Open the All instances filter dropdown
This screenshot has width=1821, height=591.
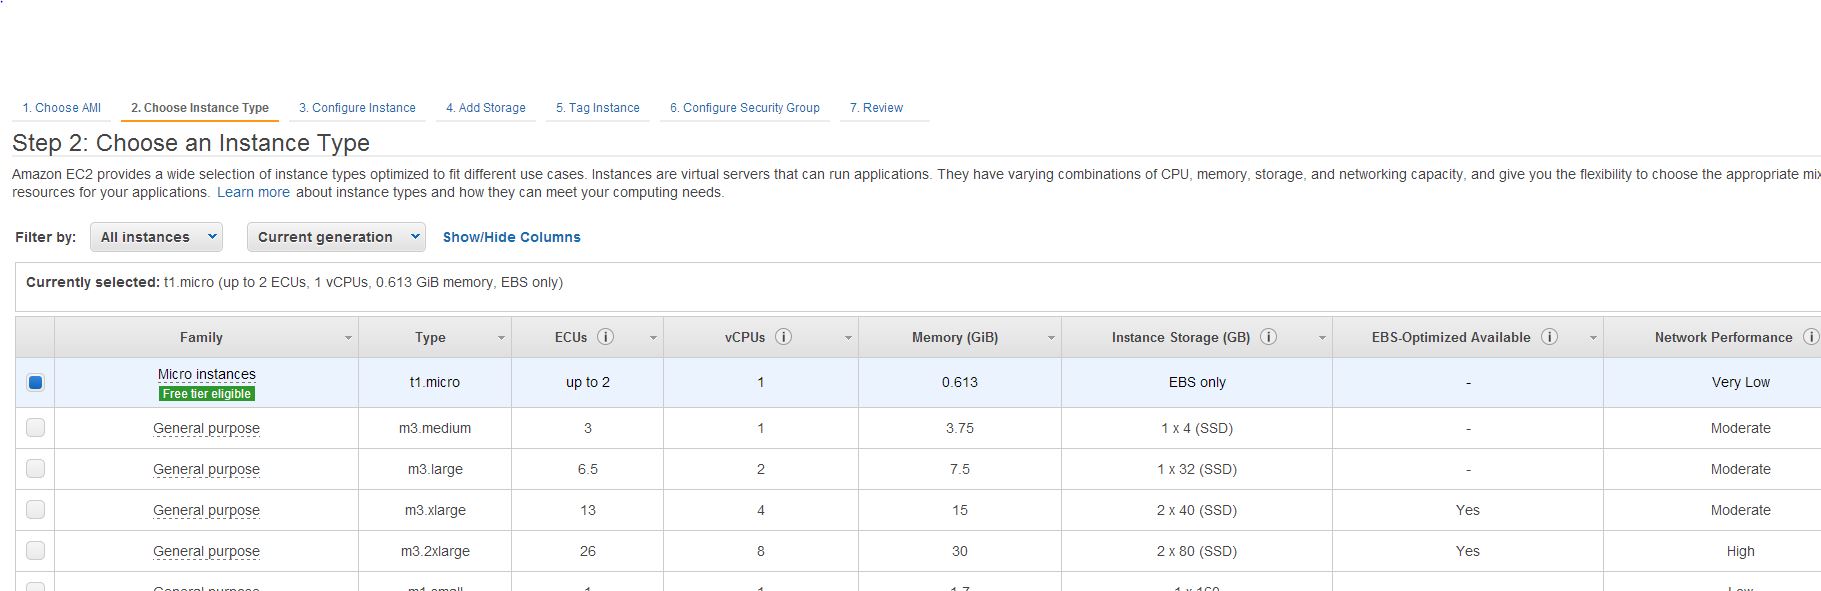click(x=156, y=237)
